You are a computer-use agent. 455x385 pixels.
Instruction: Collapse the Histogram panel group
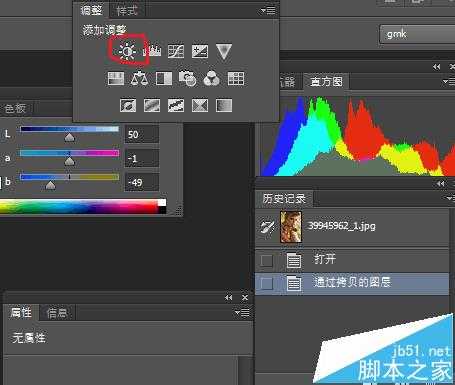click(x=437, y=67)
